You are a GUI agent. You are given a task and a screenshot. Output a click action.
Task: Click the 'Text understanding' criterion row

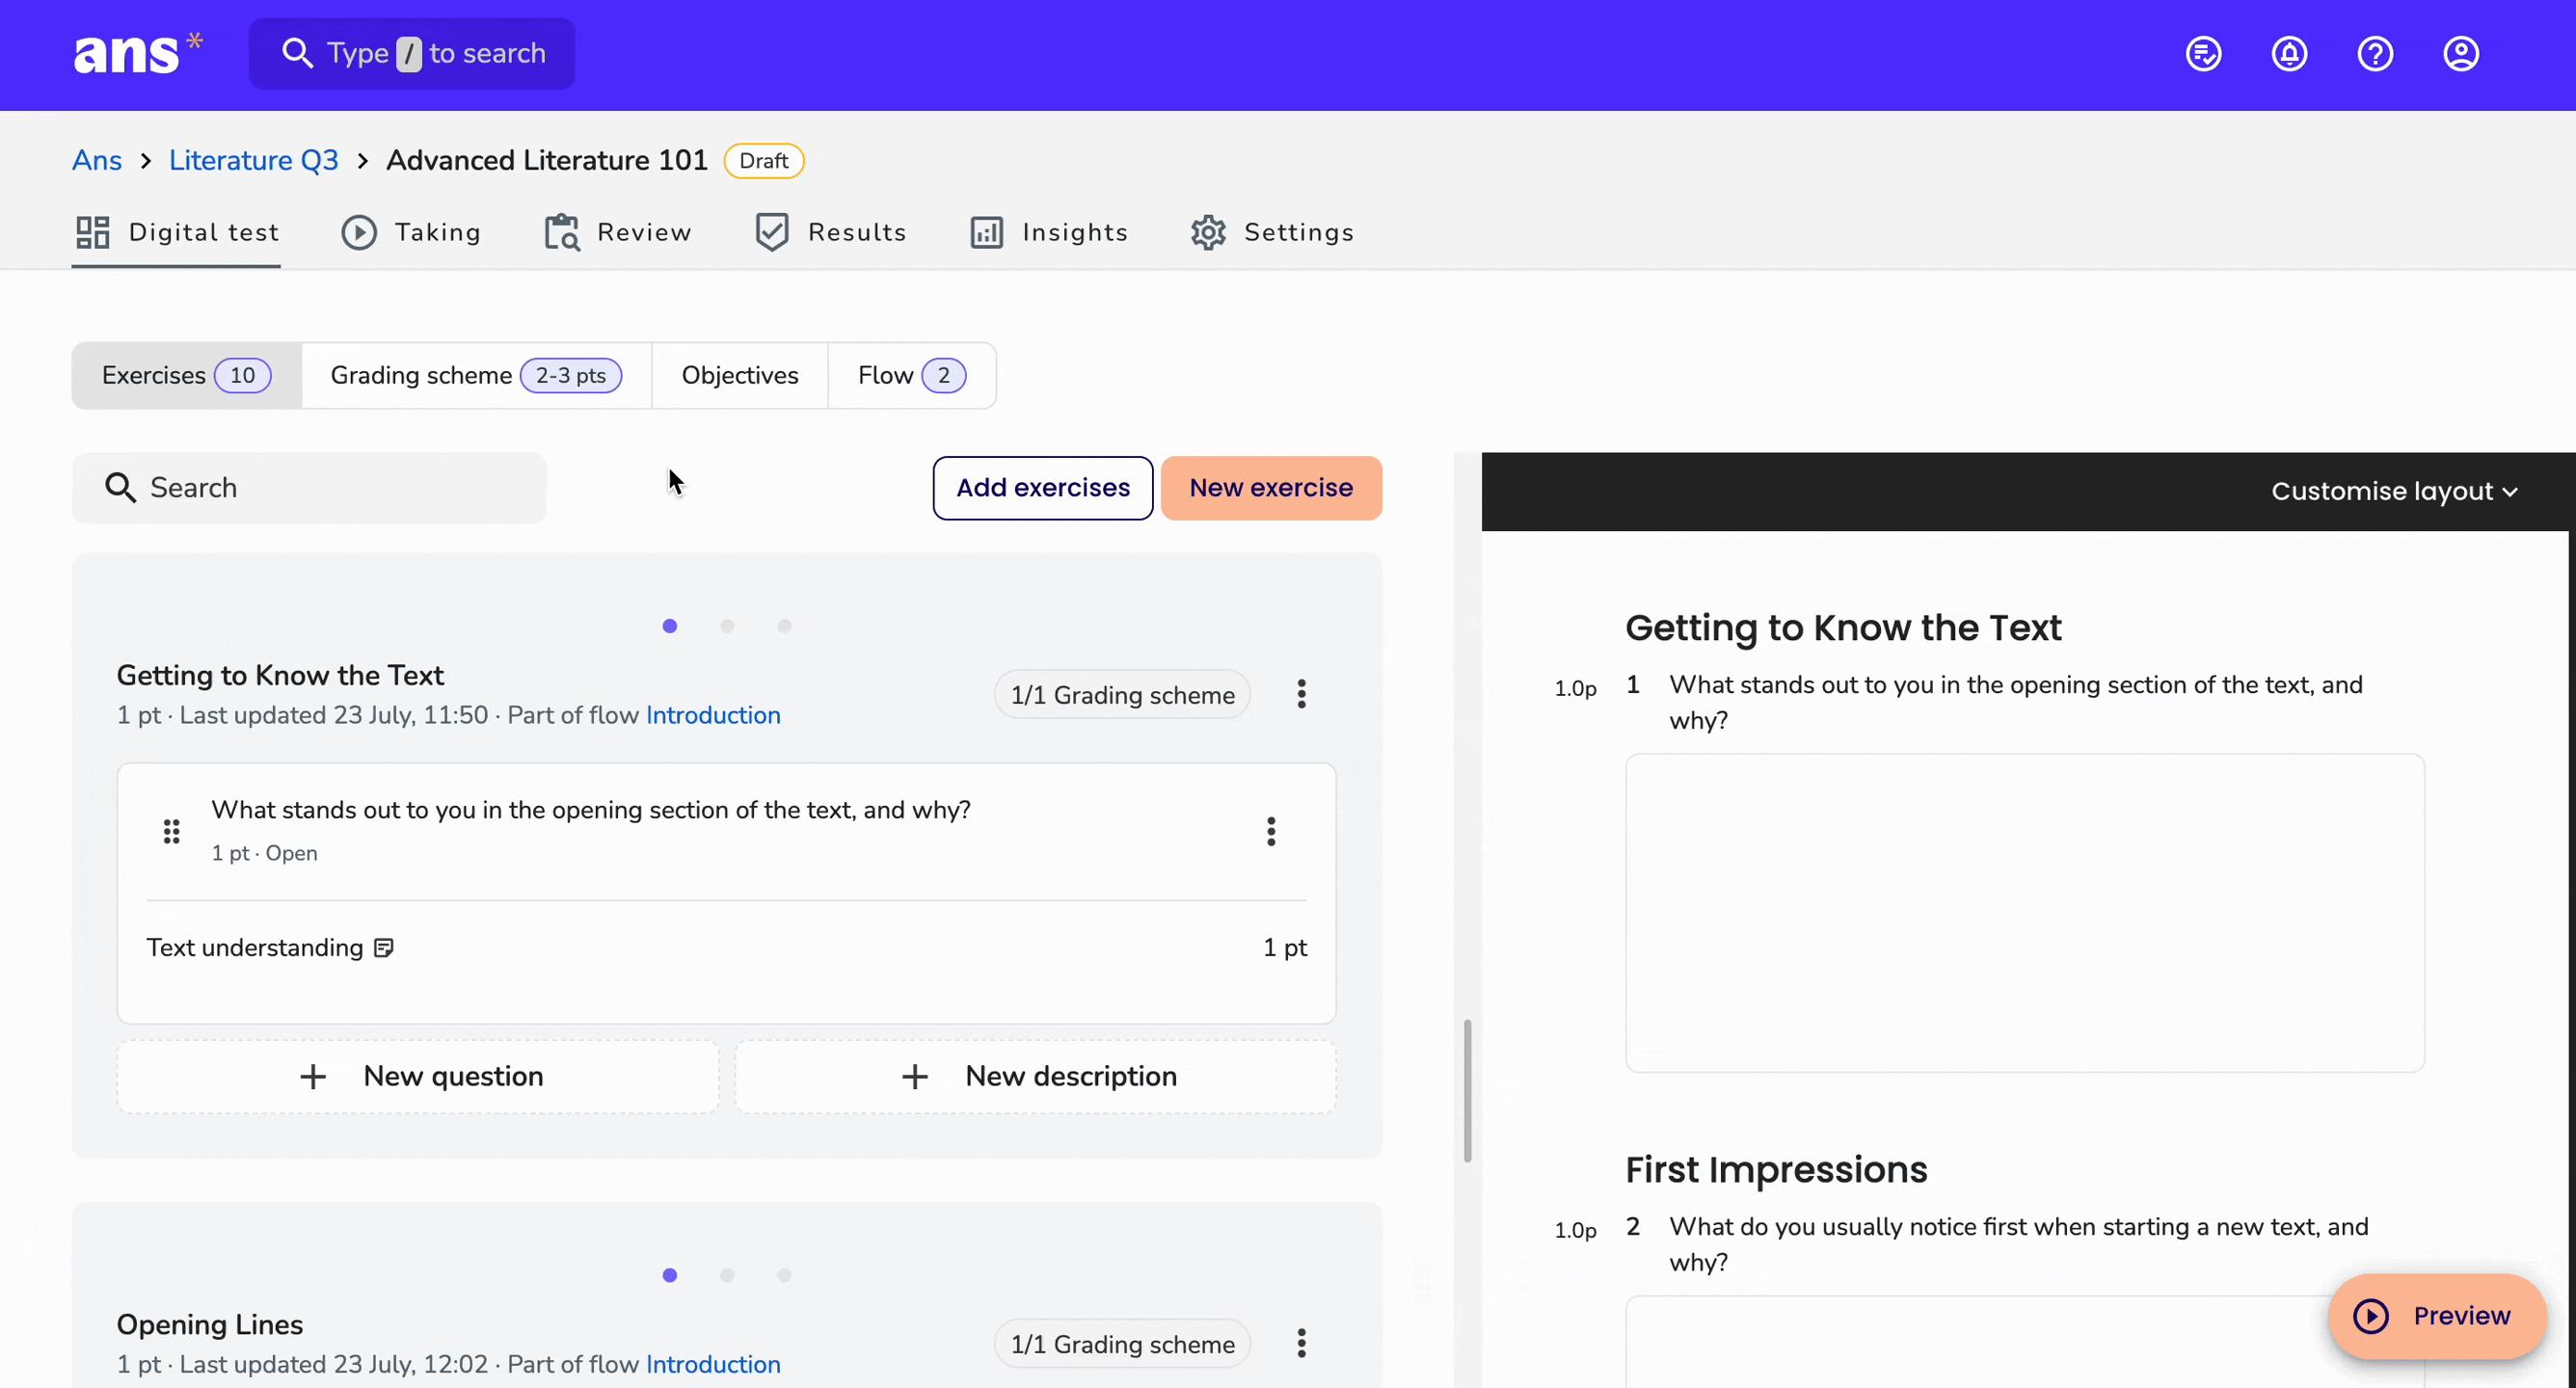pyautogui.click(x=726, y=948)
